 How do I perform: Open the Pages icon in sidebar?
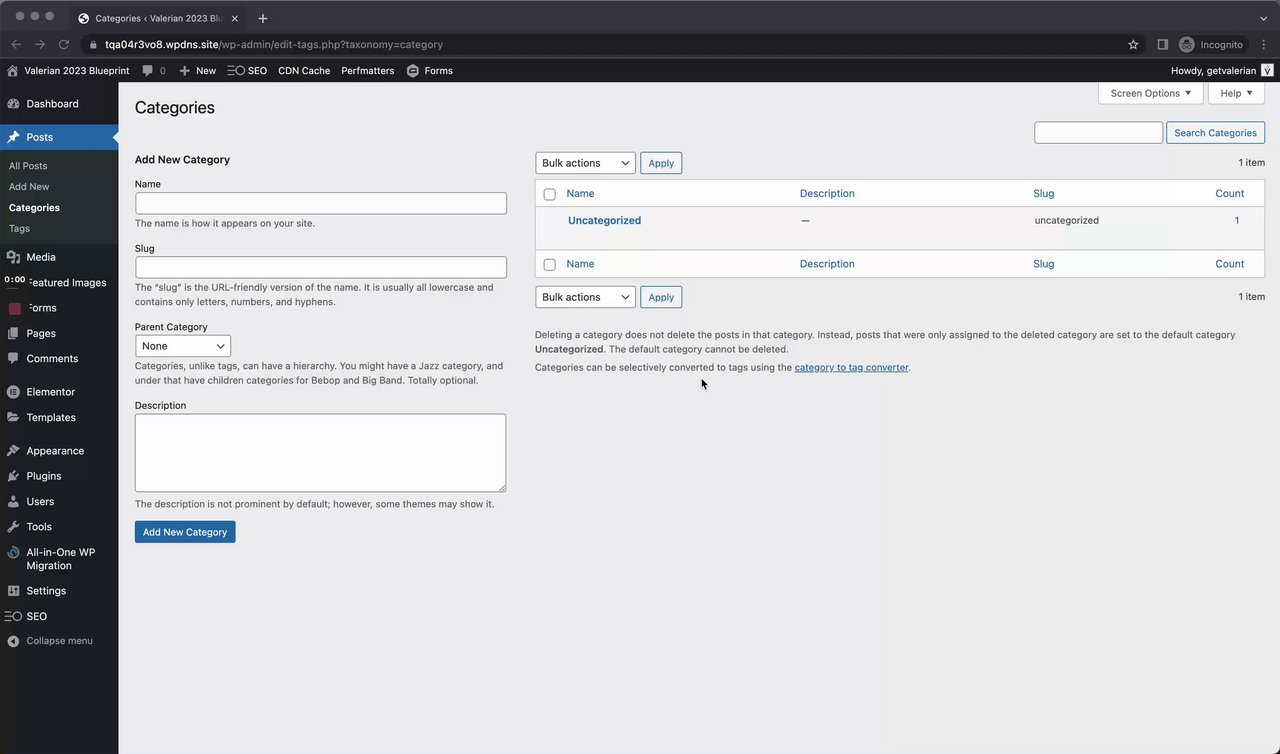(13, 333)
